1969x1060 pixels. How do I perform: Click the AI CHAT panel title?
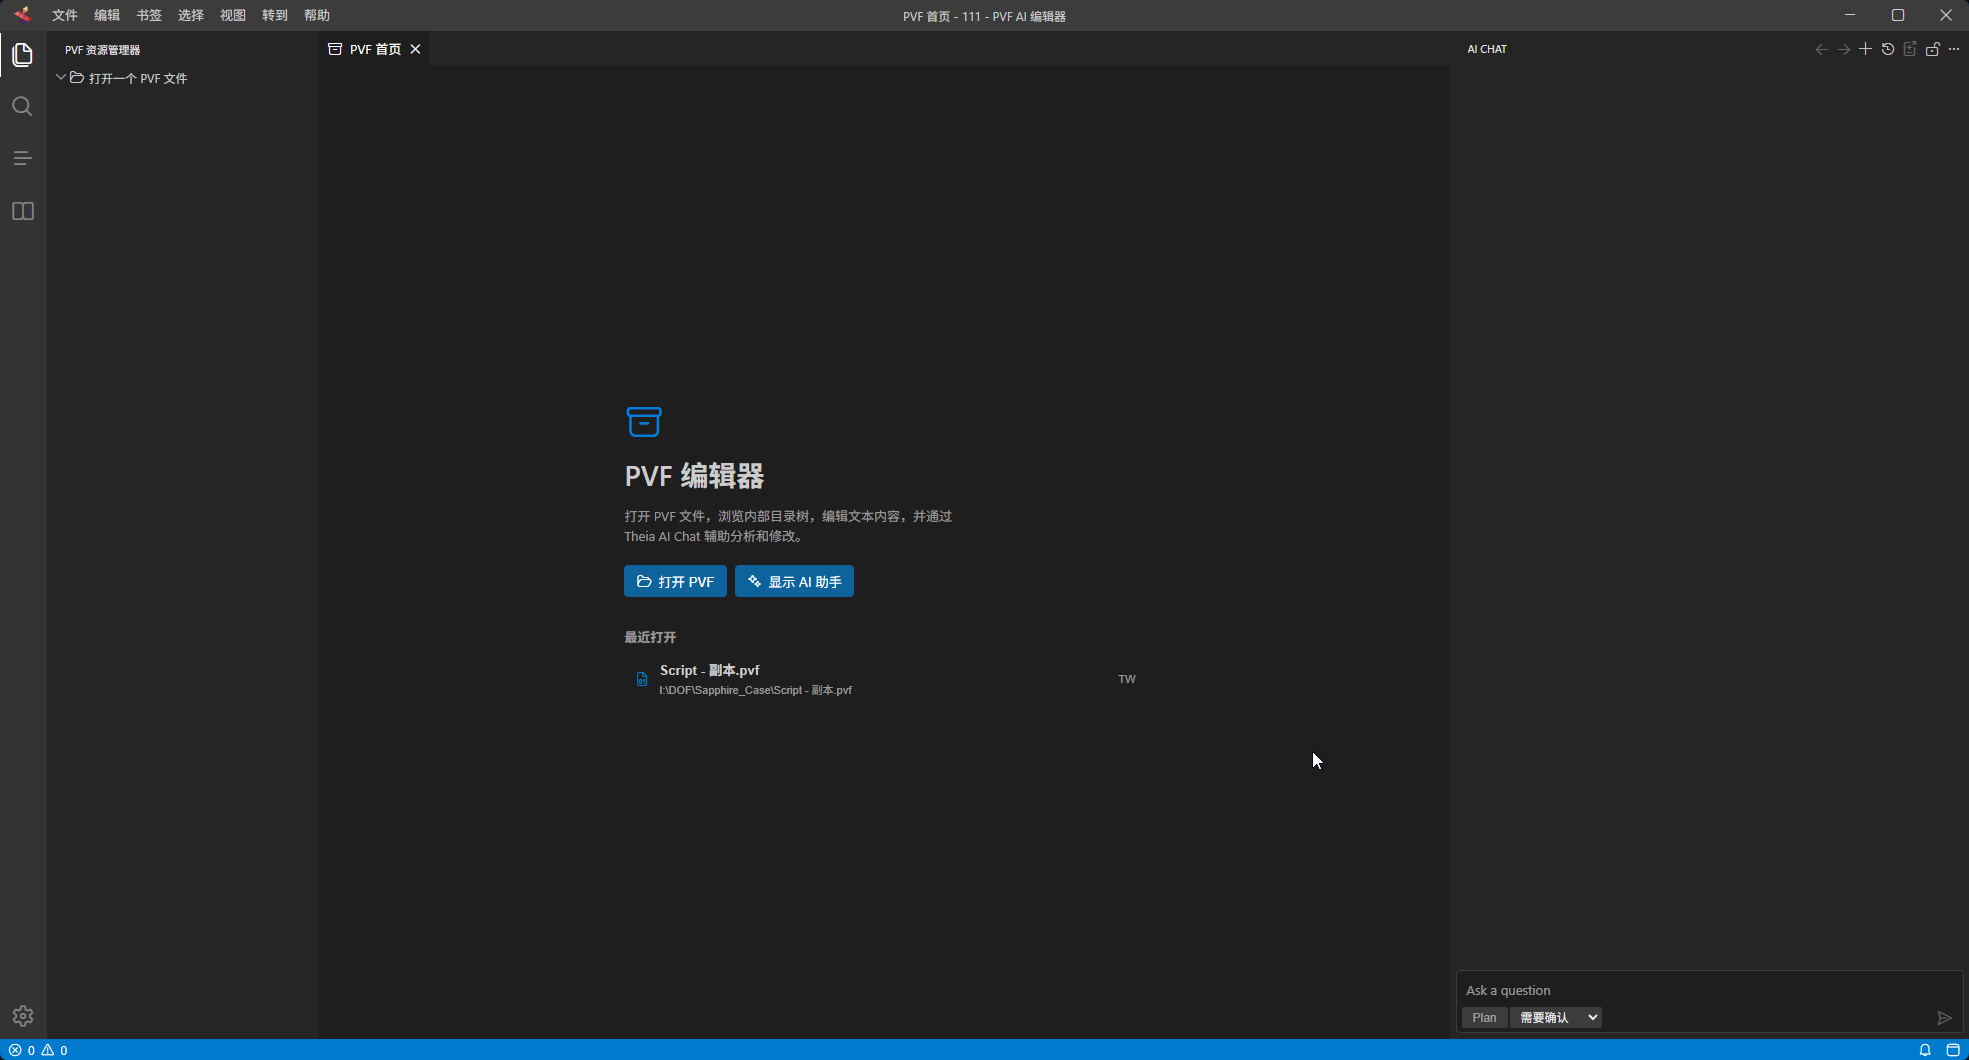pyautogui.click(x=1487, y=49)
